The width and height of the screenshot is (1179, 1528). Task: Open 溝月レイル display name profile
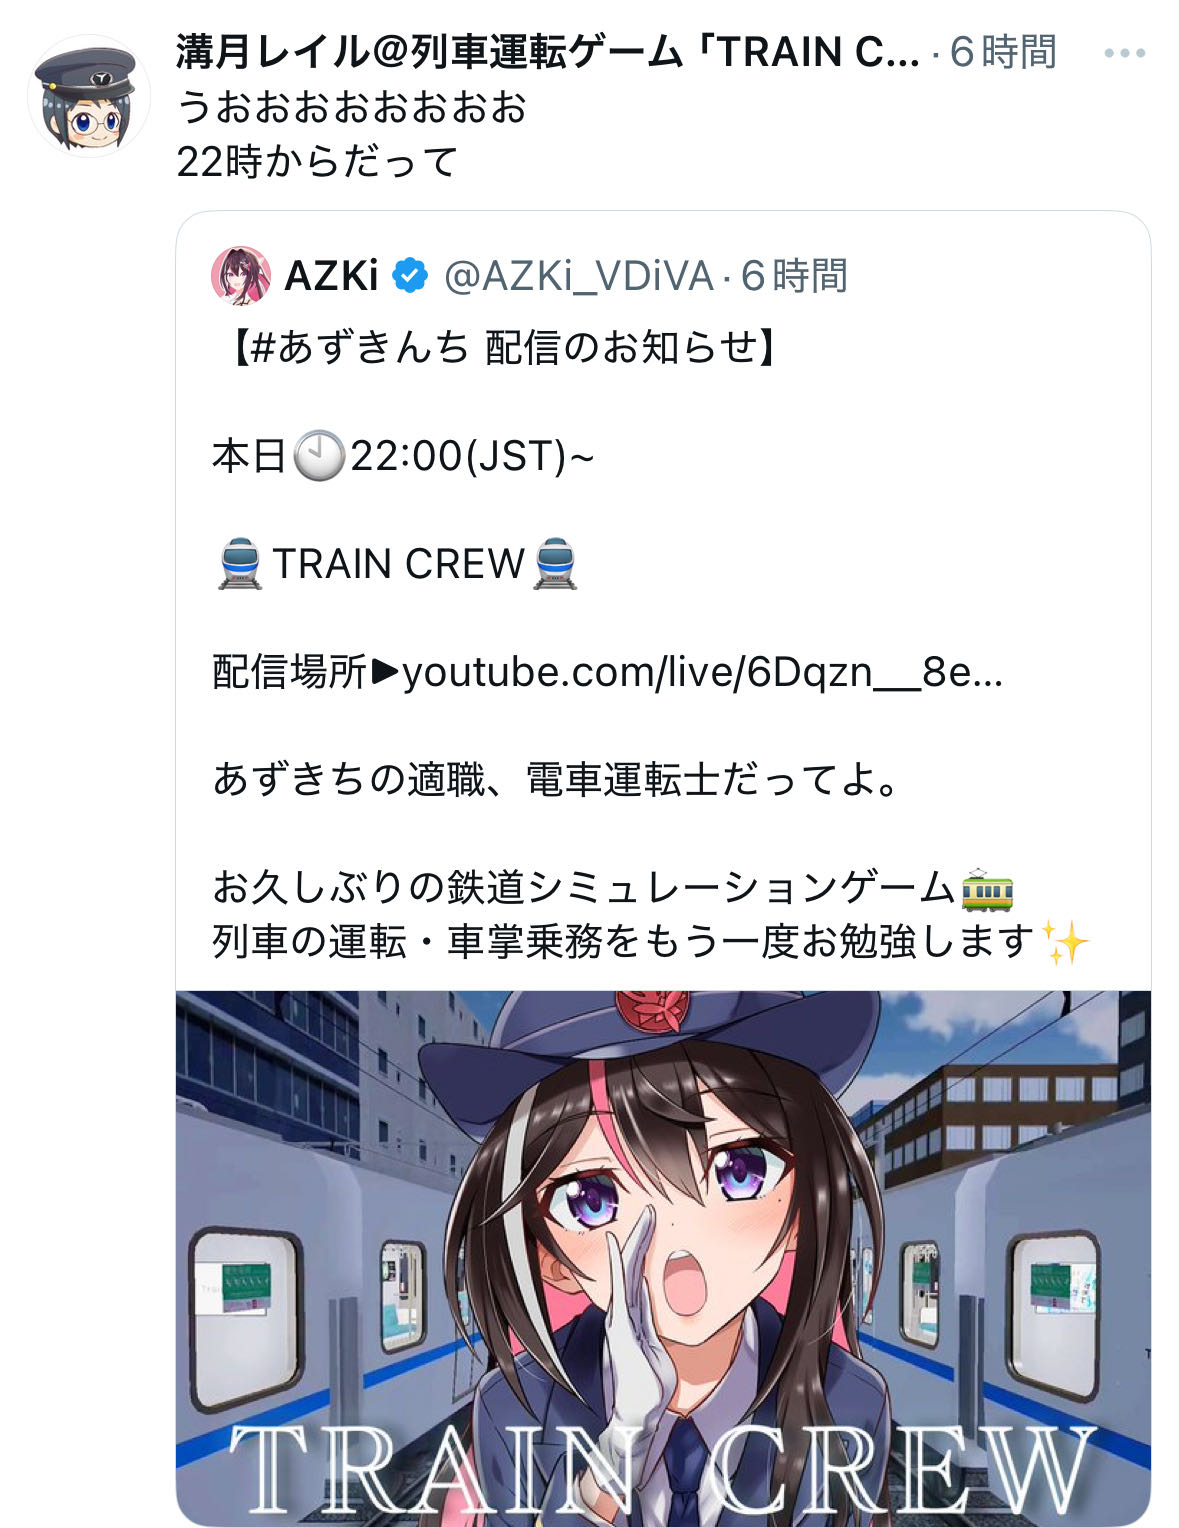click(548, 52)
